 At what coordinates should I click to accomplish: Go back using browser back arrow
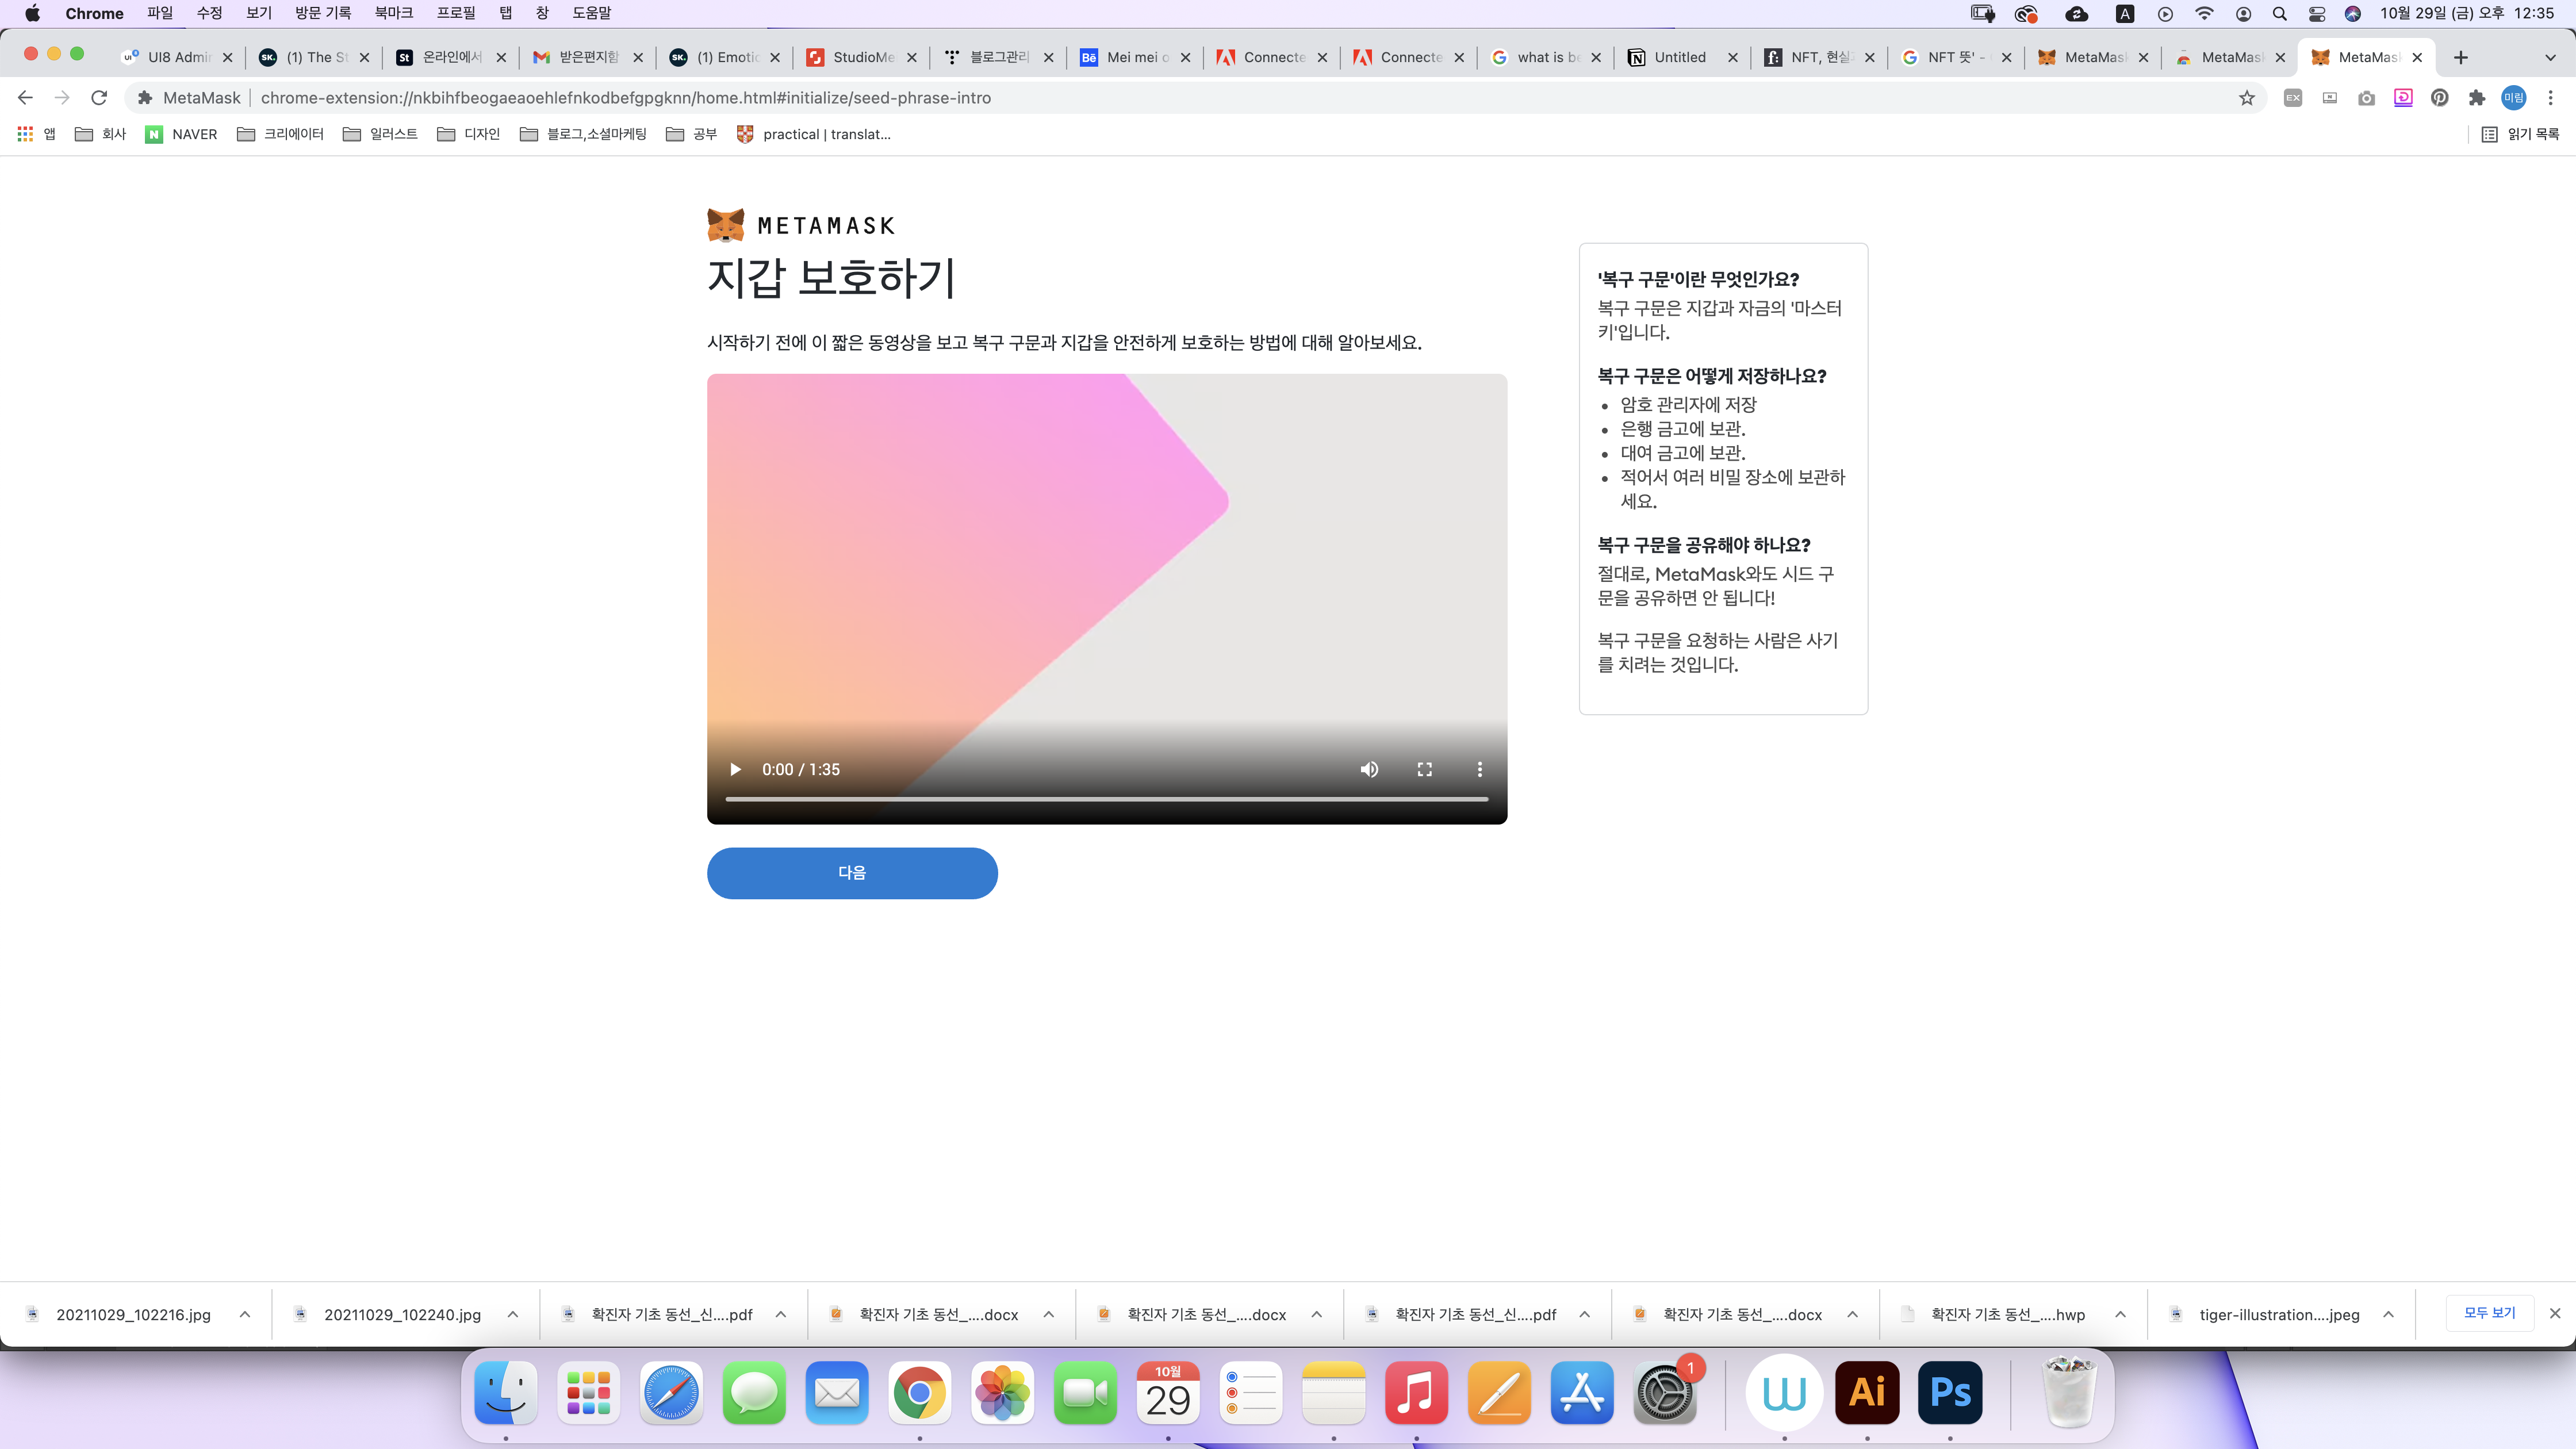[26, 97]
